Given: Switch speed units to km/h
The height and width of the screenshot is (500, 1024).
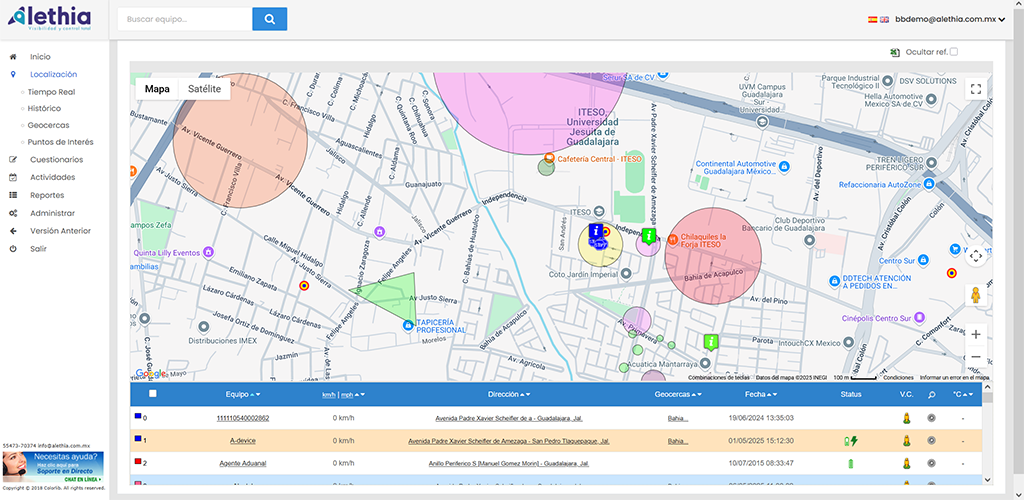Looking at the screenshot, I should point(328,394).
